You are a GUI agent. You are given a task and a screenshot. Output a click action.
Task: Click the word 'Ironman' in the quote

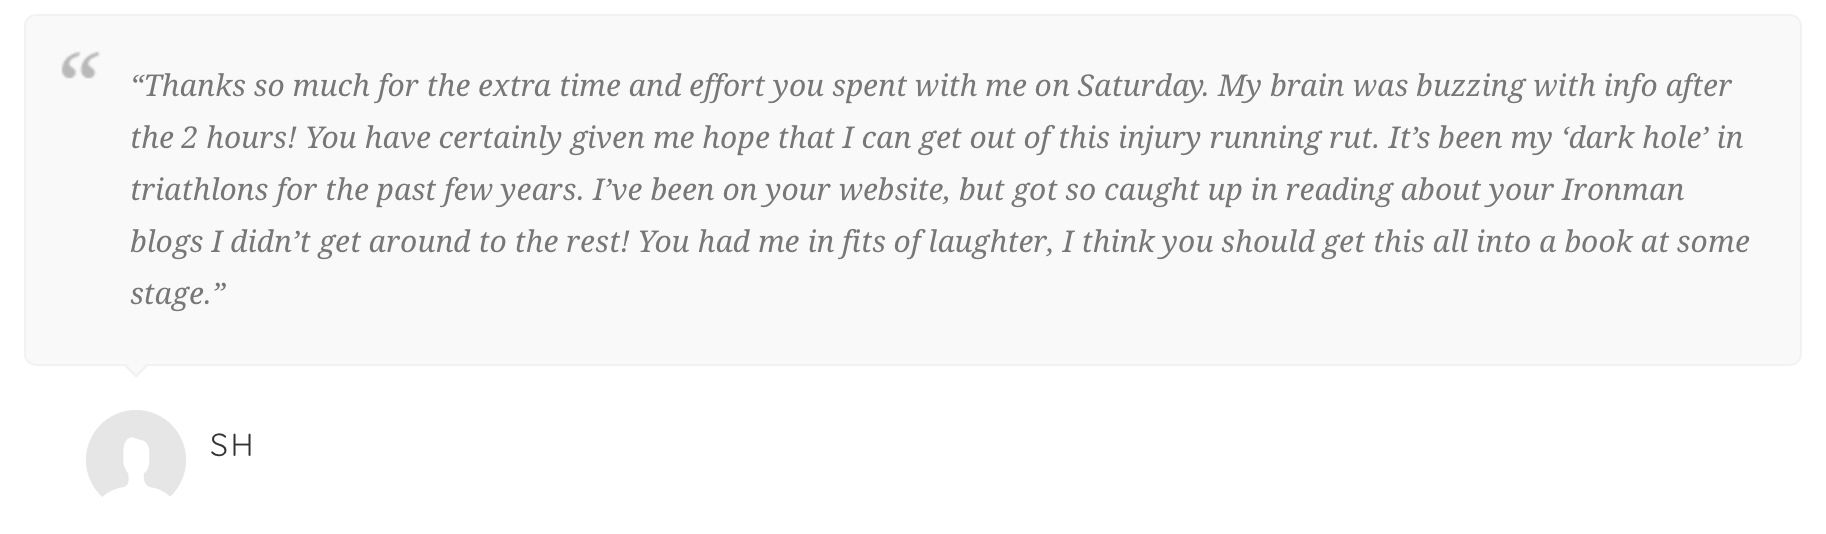click(1622, 190)
